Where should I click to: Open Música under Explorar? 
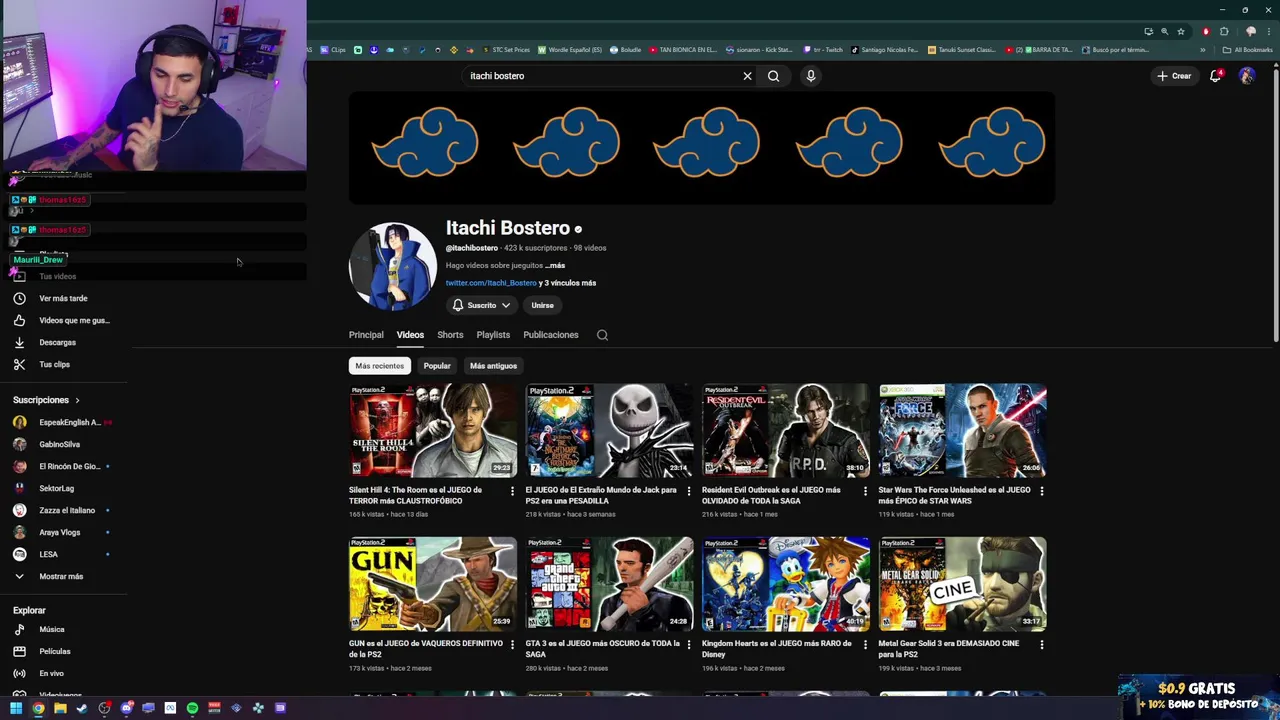(40, 629)
